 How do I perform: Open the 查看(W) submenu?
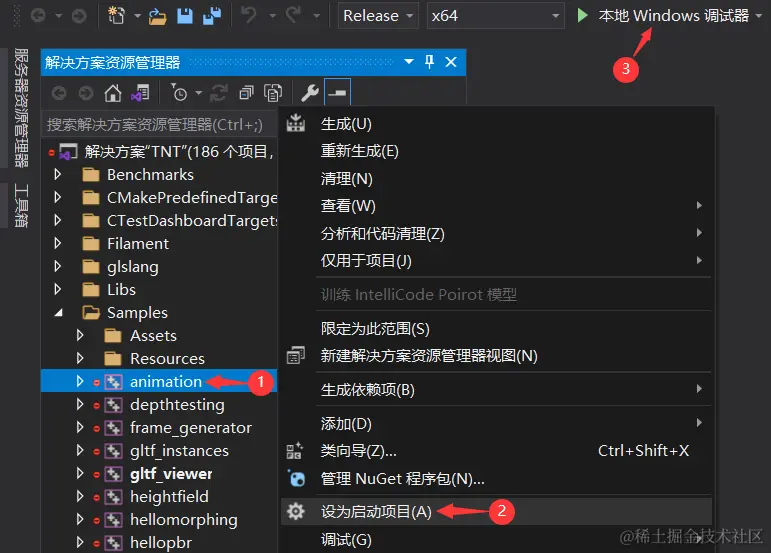coord(496,205)
